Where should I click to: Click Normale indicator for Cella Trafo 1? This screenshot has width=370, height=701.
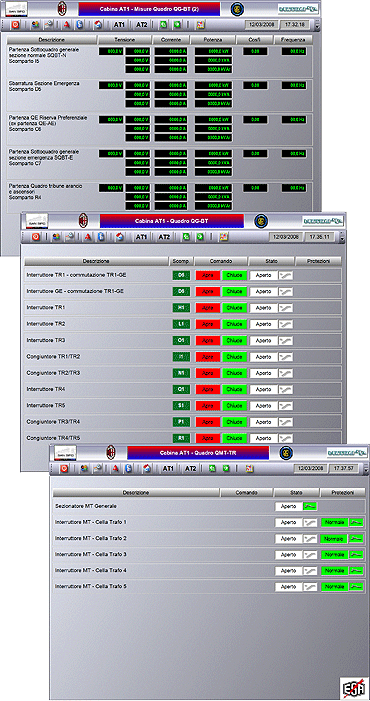(335, 522)
